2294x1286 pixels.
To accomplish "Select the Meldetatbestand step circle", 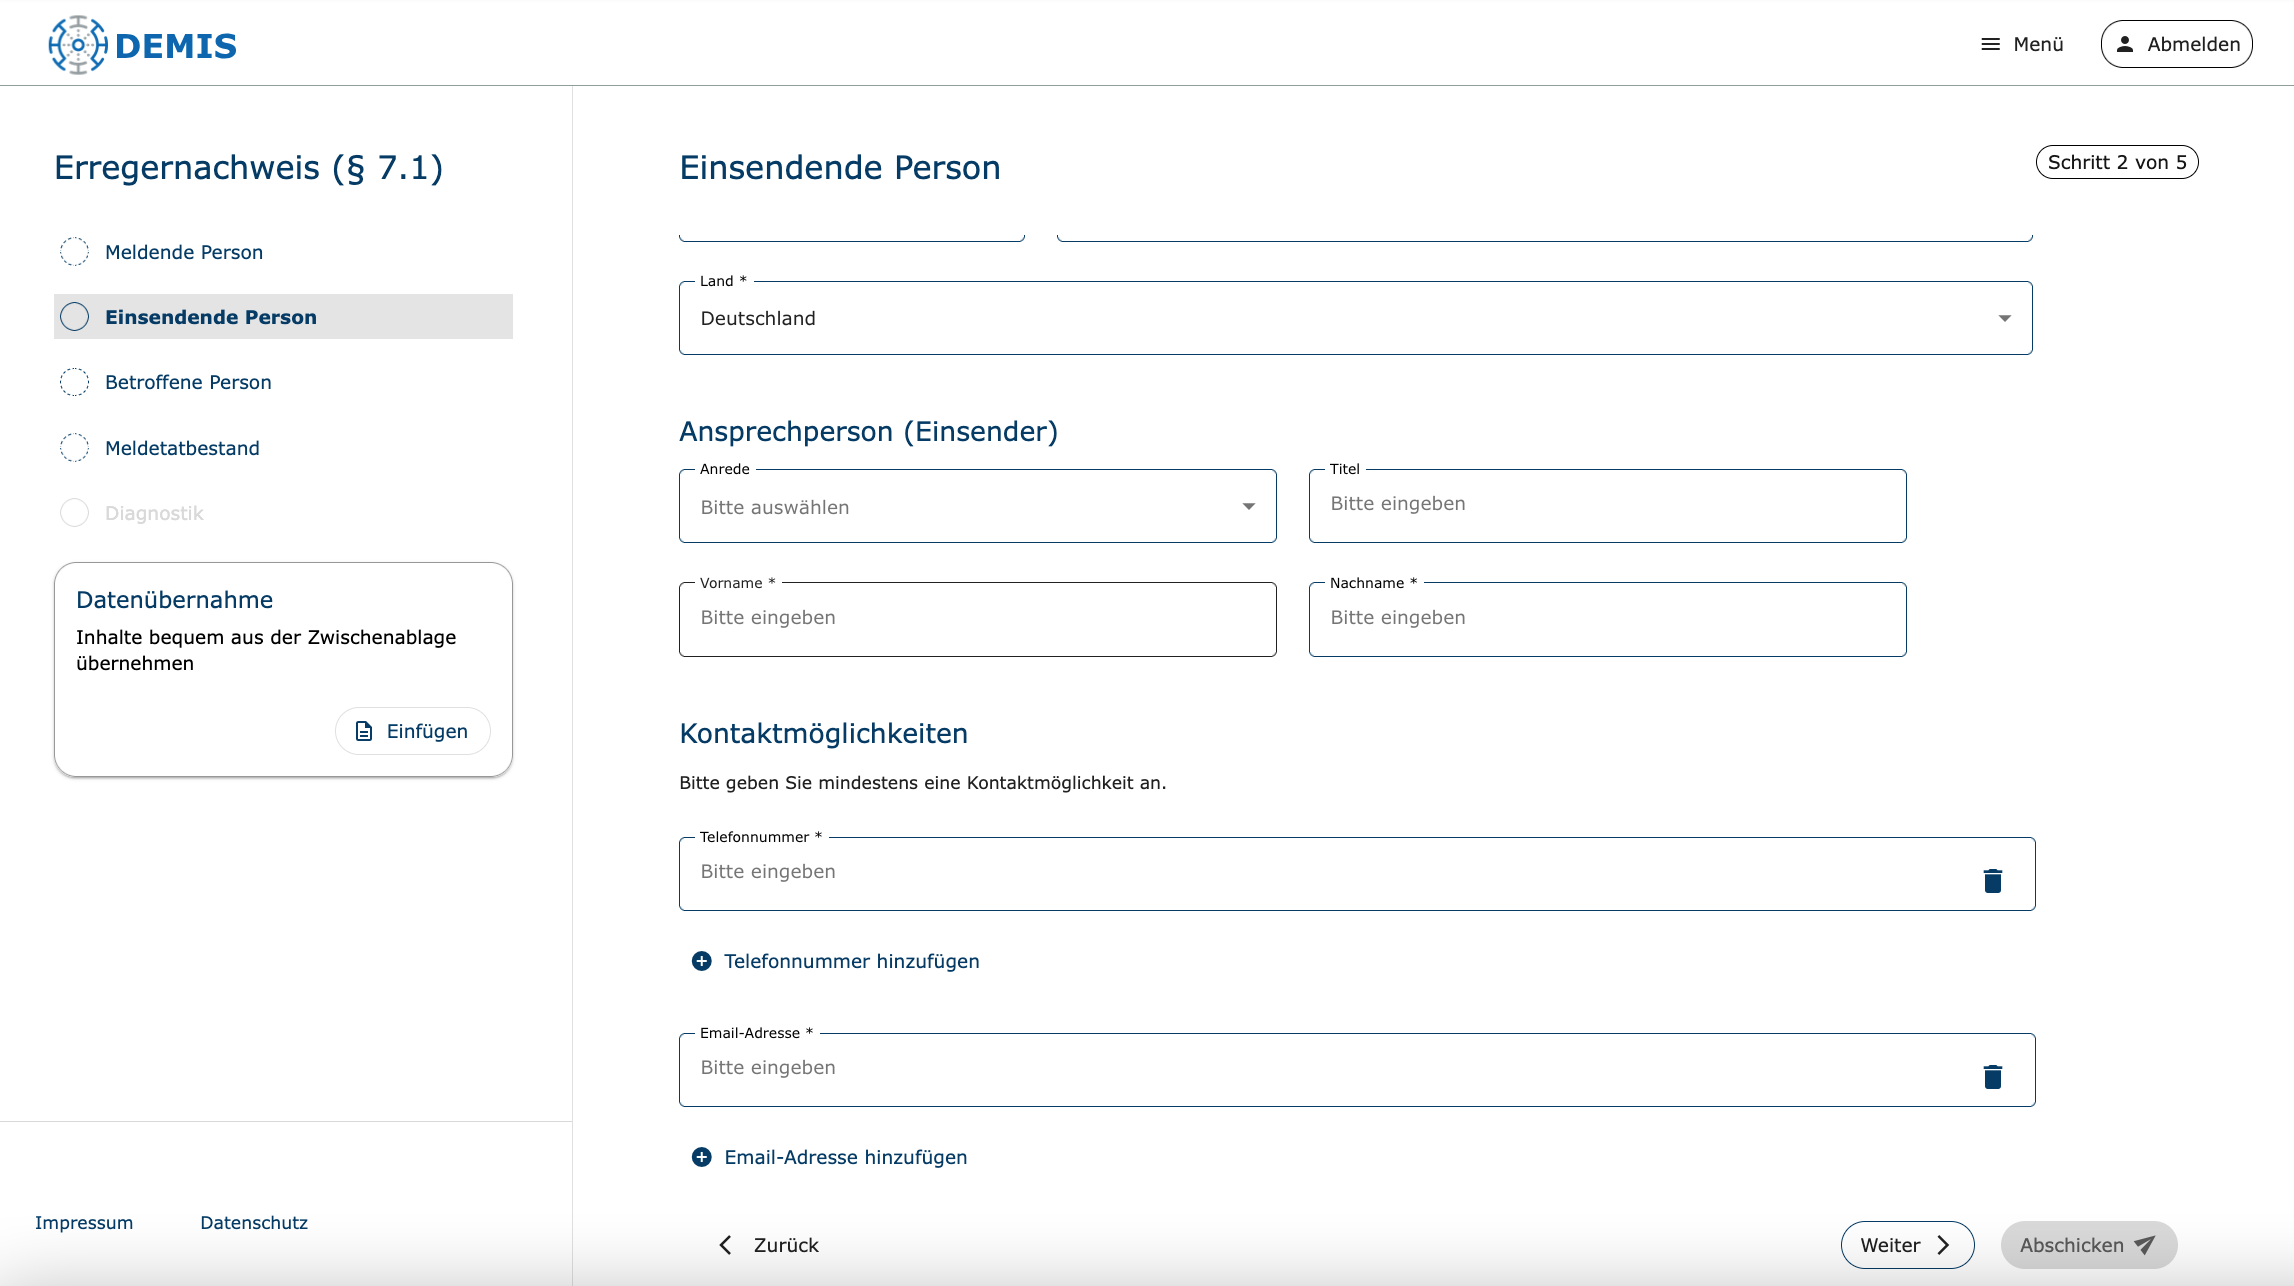I will click(75, 448).
